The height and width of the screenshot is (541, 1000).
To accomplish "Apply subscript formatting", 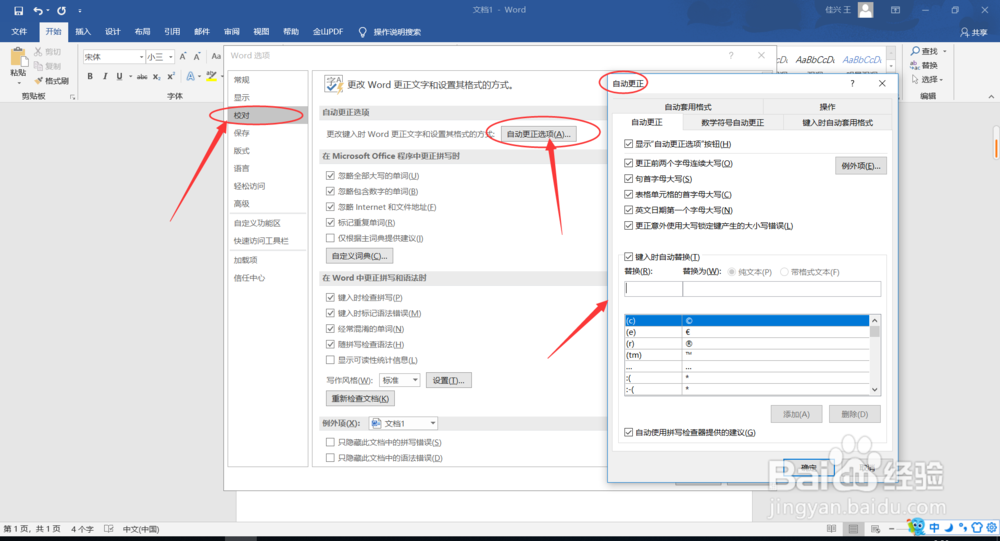I will (157, 77).
